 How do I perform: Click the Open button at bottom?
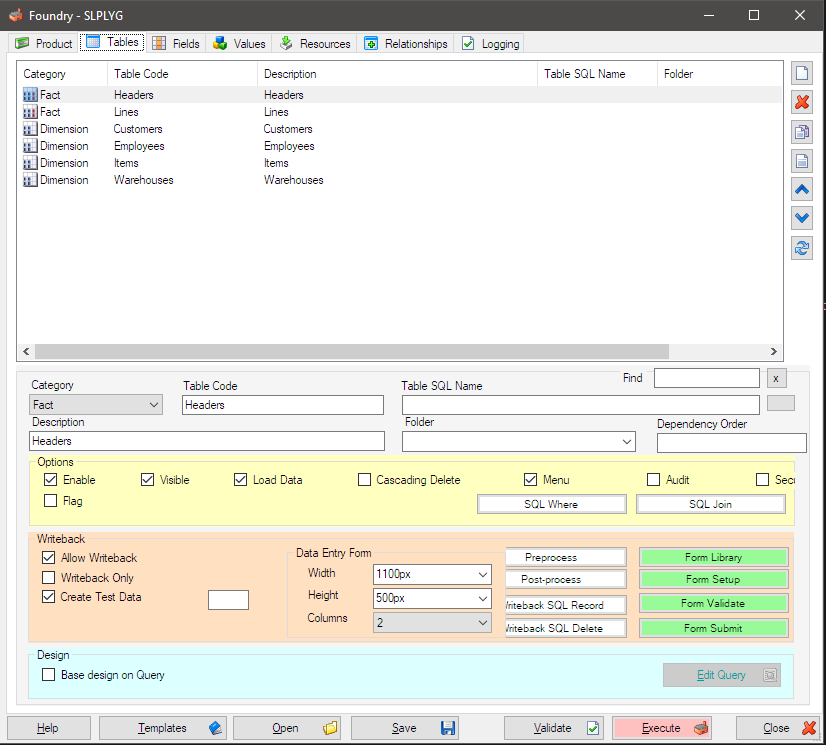287,728
